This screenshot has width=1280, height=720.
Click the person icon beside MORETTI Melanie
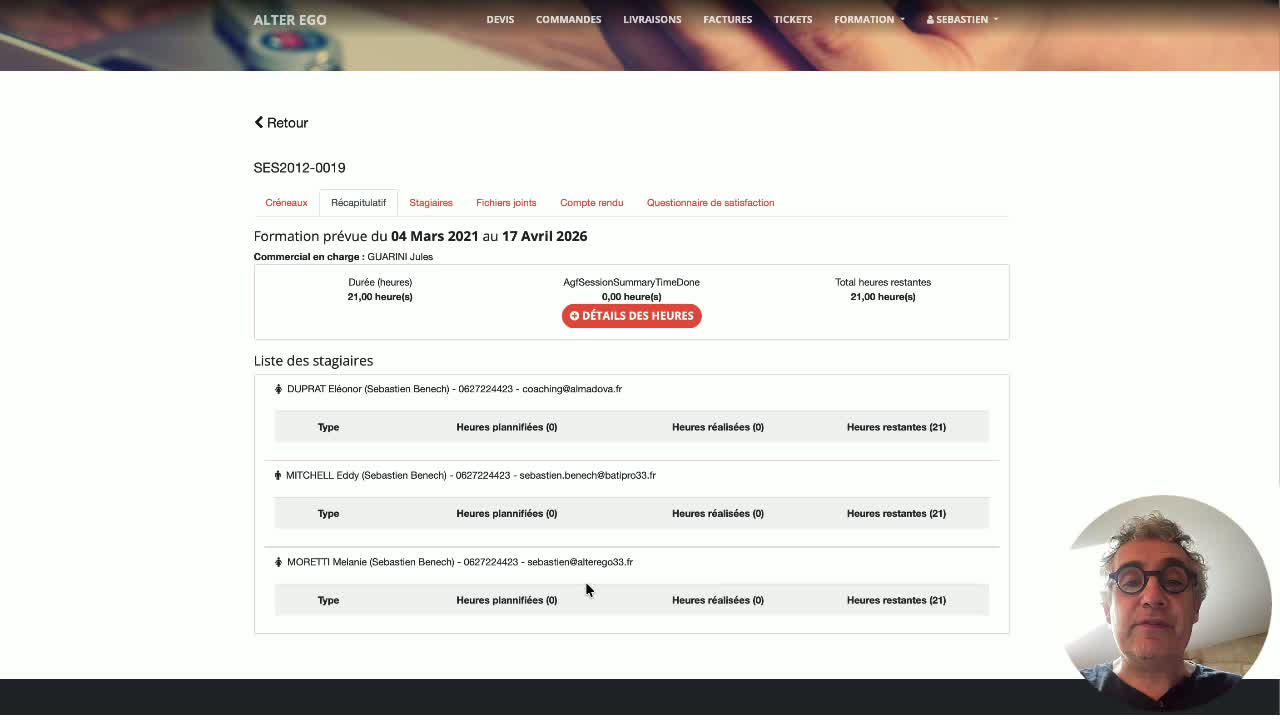click(279, 562)
